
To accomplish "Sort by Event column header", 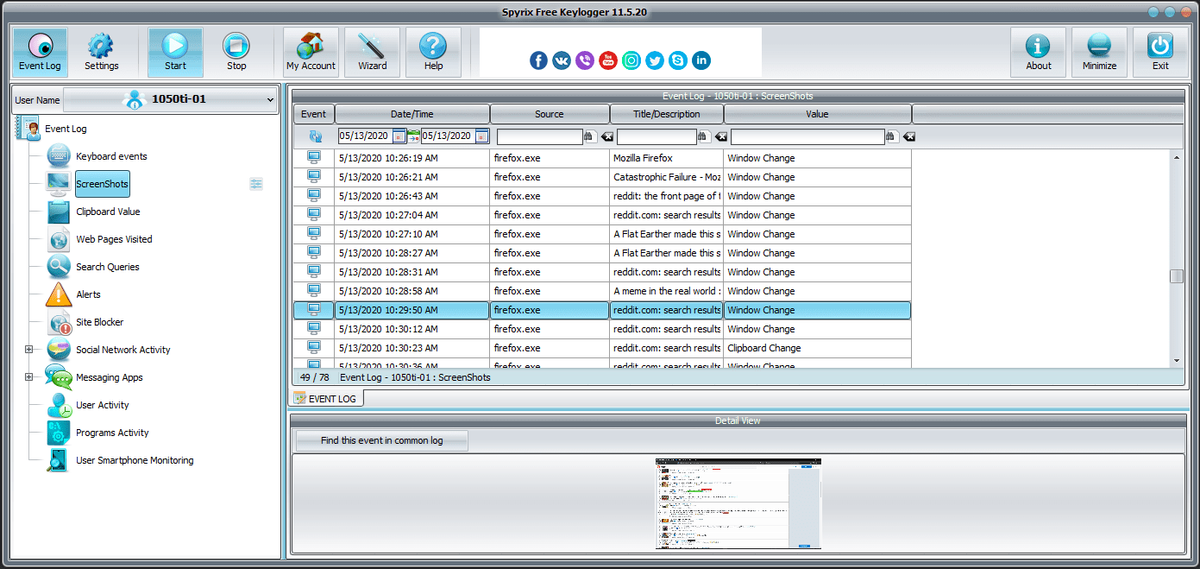I will [x=313, y=114].
